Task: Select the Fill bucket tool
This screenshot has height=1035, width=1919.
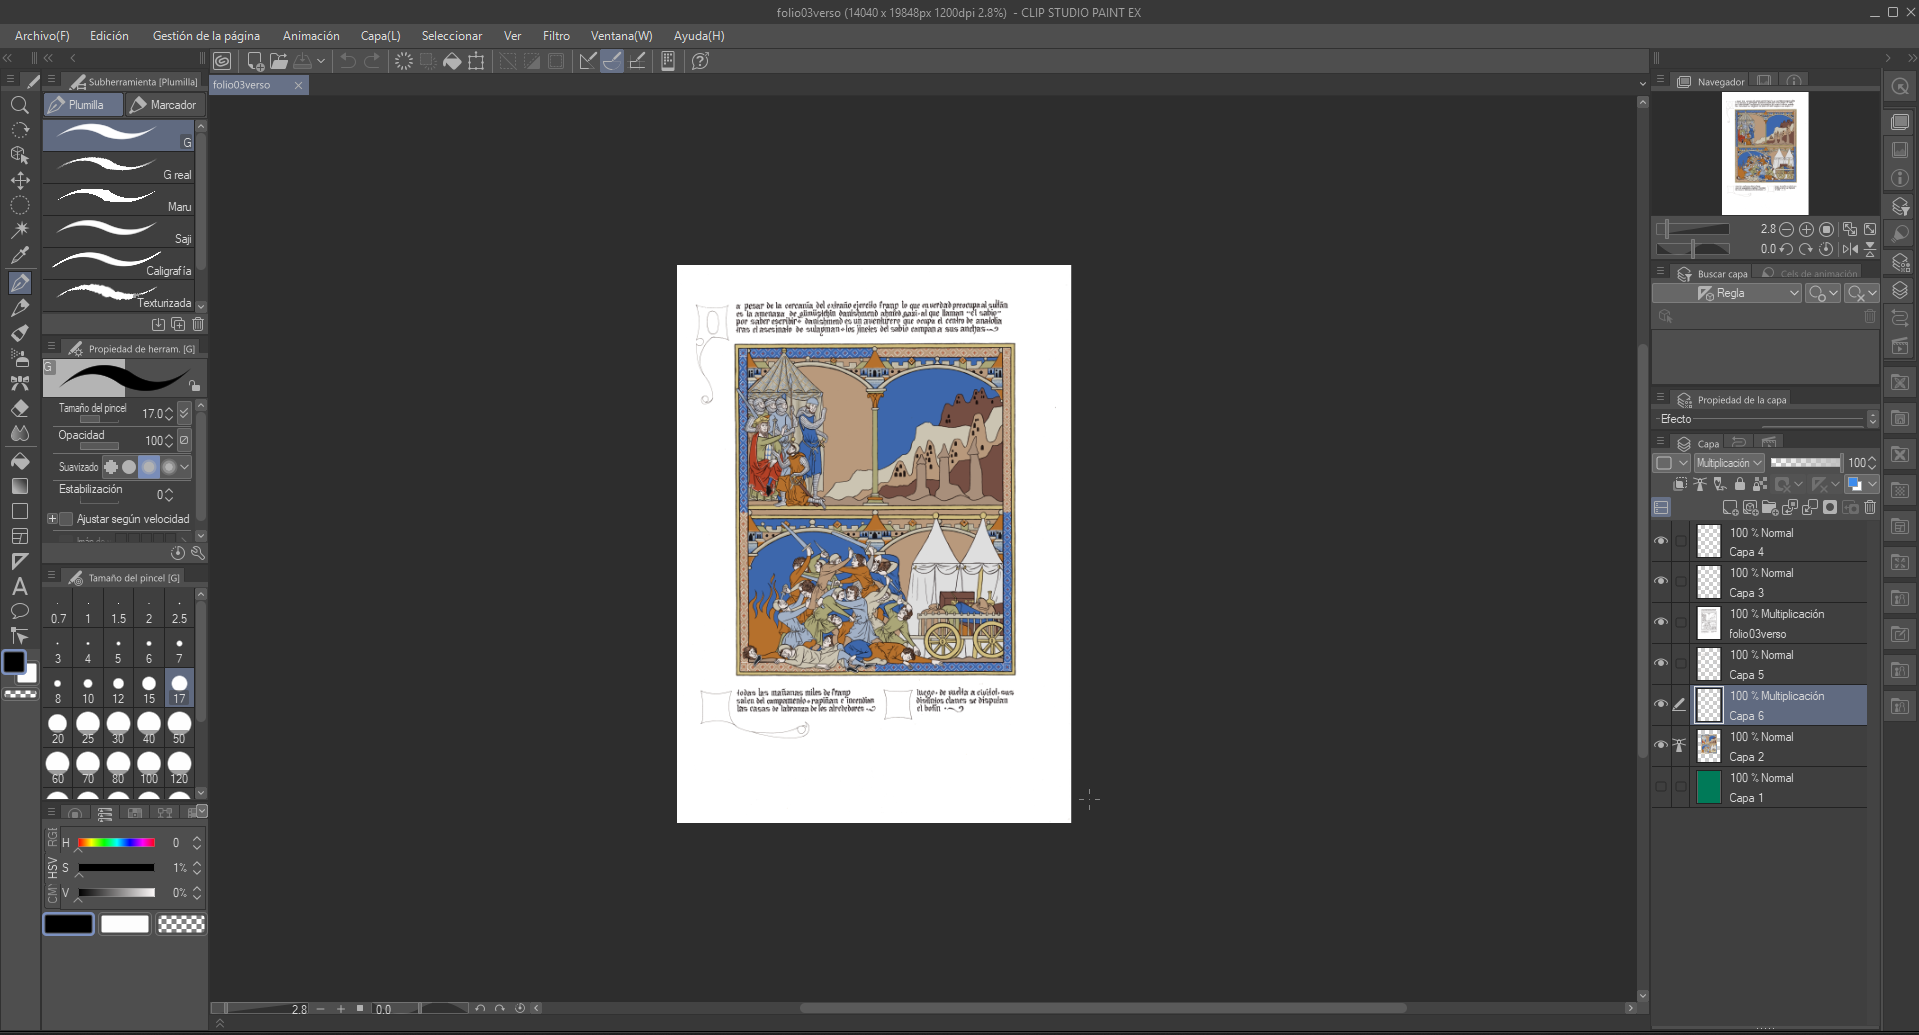Action: (x=20, y=461)
